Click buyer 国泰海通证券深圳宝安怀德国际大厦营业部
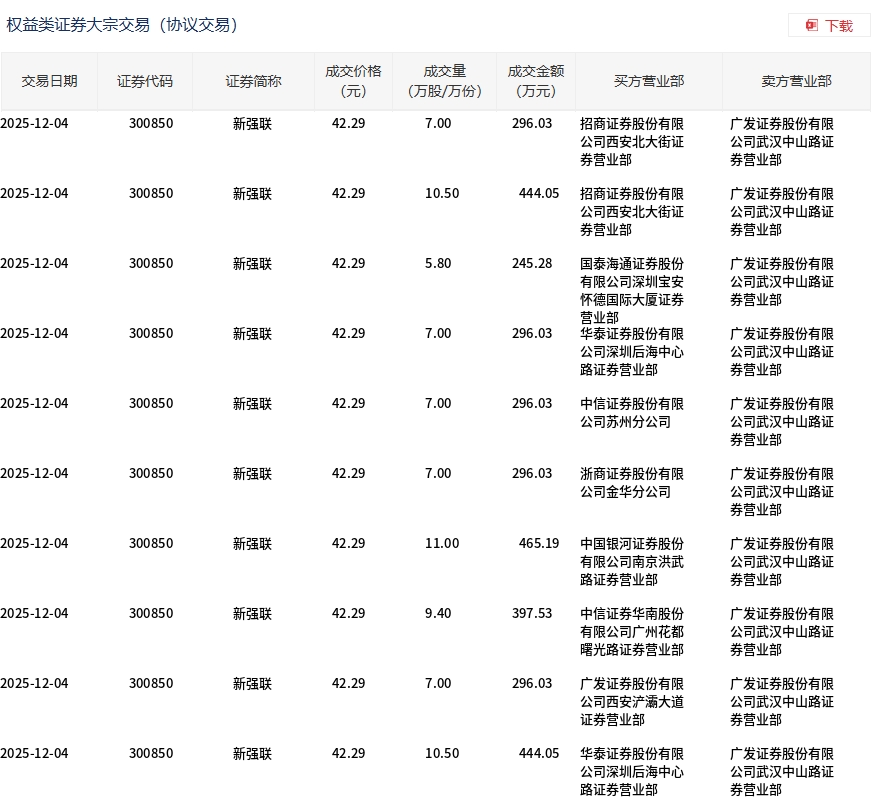 click(632, 290)
